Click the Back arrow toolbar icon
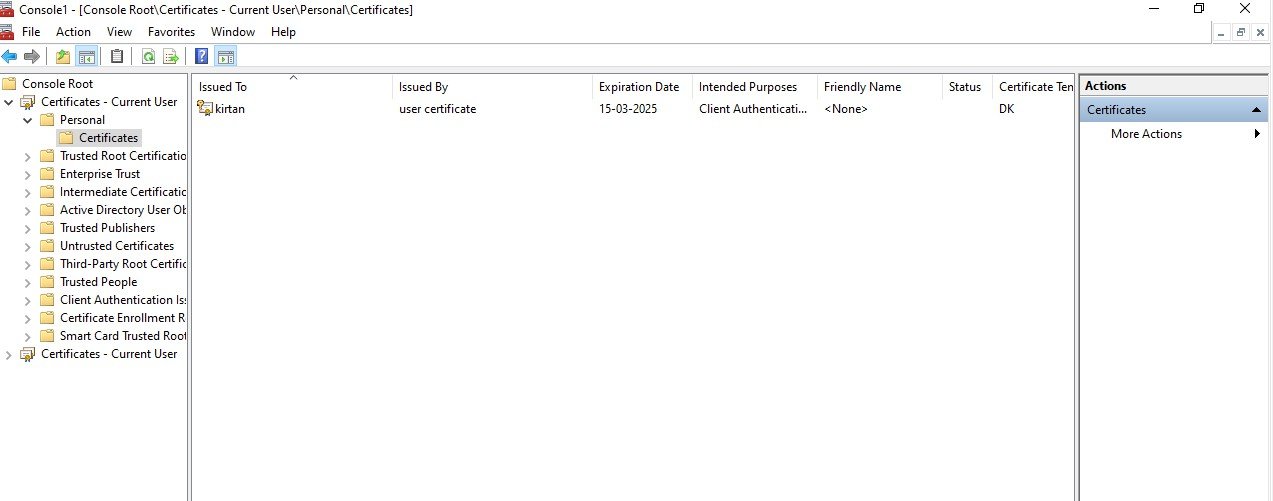This screenshot has height=501, width=1273. pos(9,57)
